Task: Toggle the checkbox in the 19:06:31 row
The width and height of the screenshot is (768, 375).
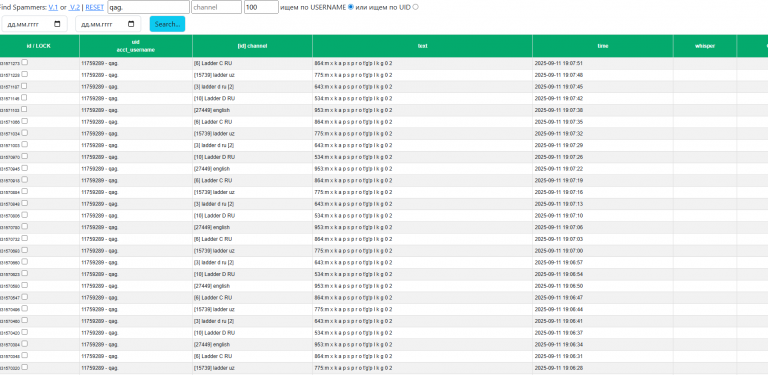Action: point(24,355)
